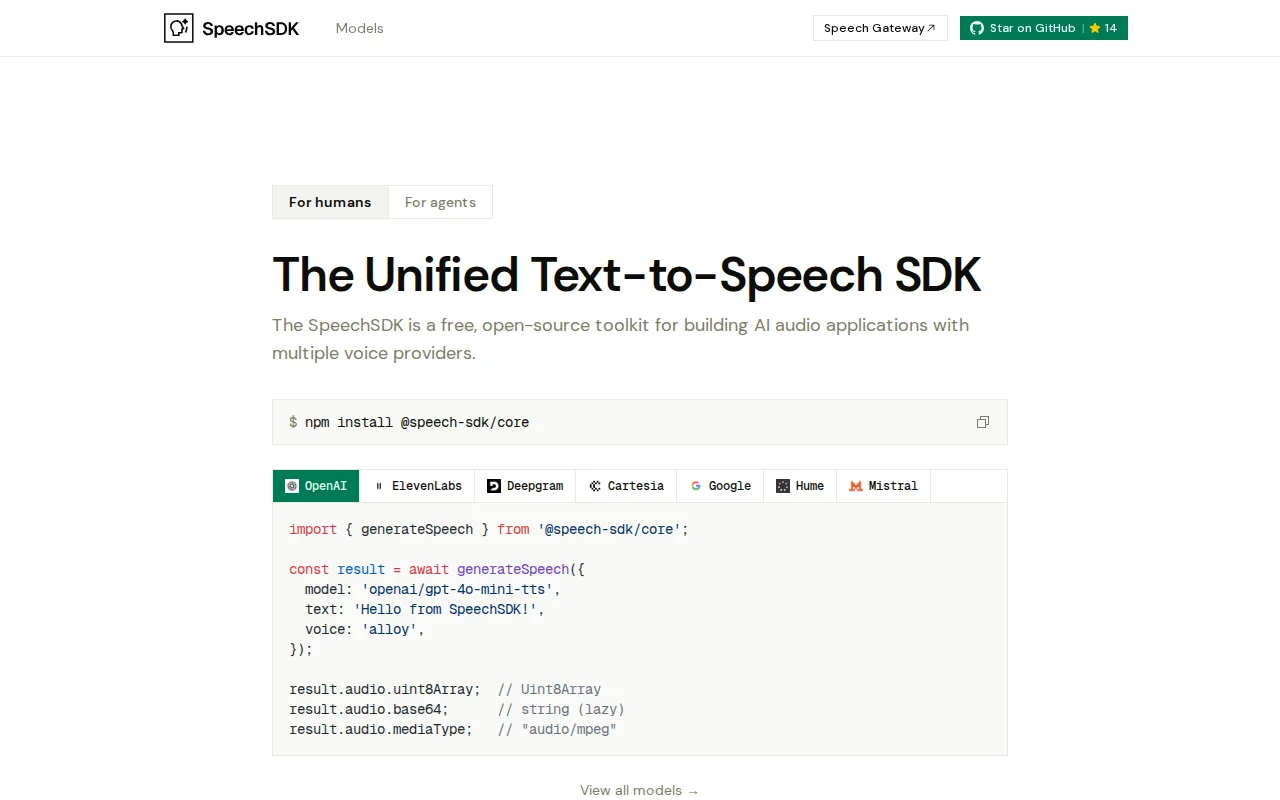Switch to For agents view
The height and width of the screenshot is (800, 1280).
click(440, 202)
